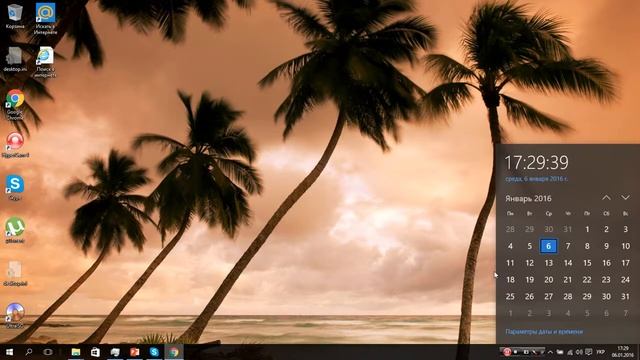
Task: Open File Explorer from the taskbar
Action: click(x=76, y=352)
